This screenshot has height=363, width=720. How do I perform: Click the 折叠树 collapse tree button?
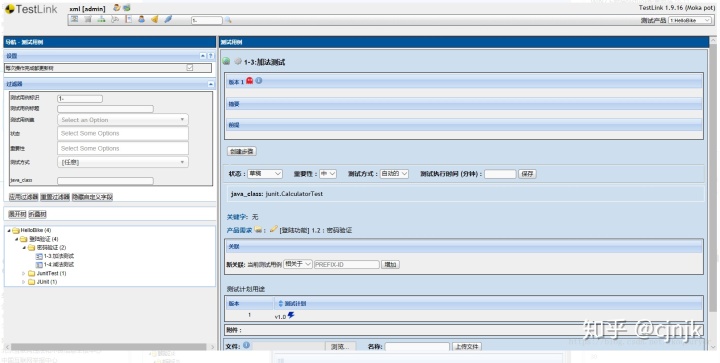[x=38, y=214]
